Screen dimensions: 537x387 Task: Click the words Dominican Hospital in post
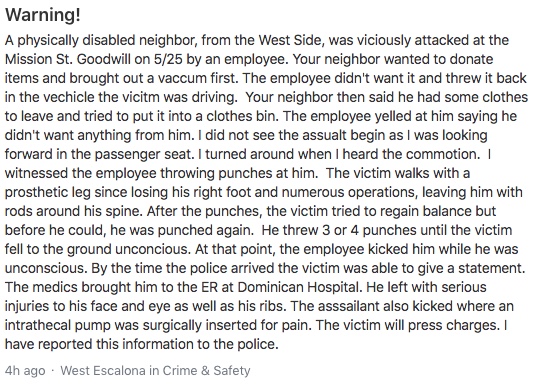pos(299,287)
